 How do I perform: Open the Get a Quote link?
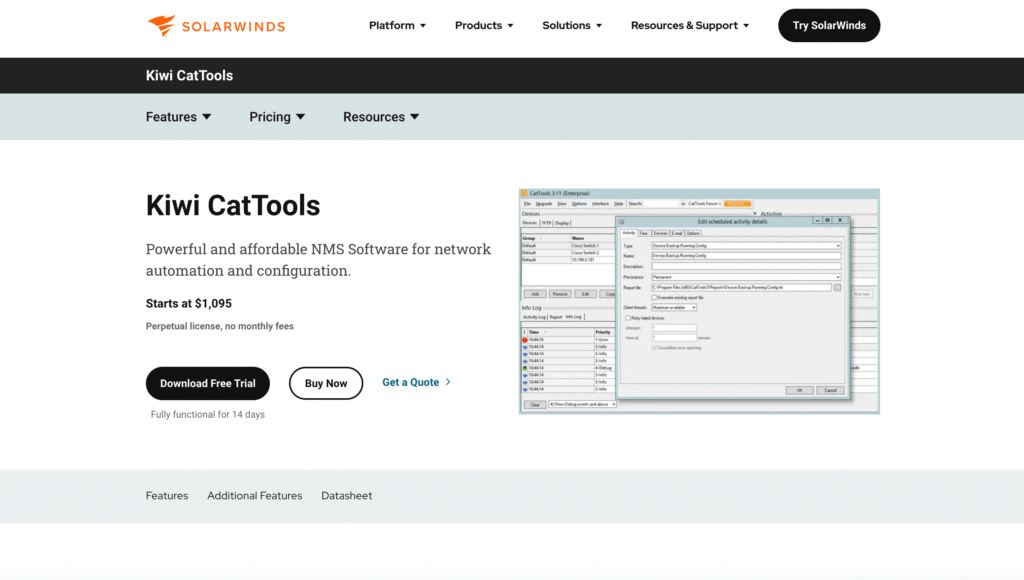[x=411, y=382]
